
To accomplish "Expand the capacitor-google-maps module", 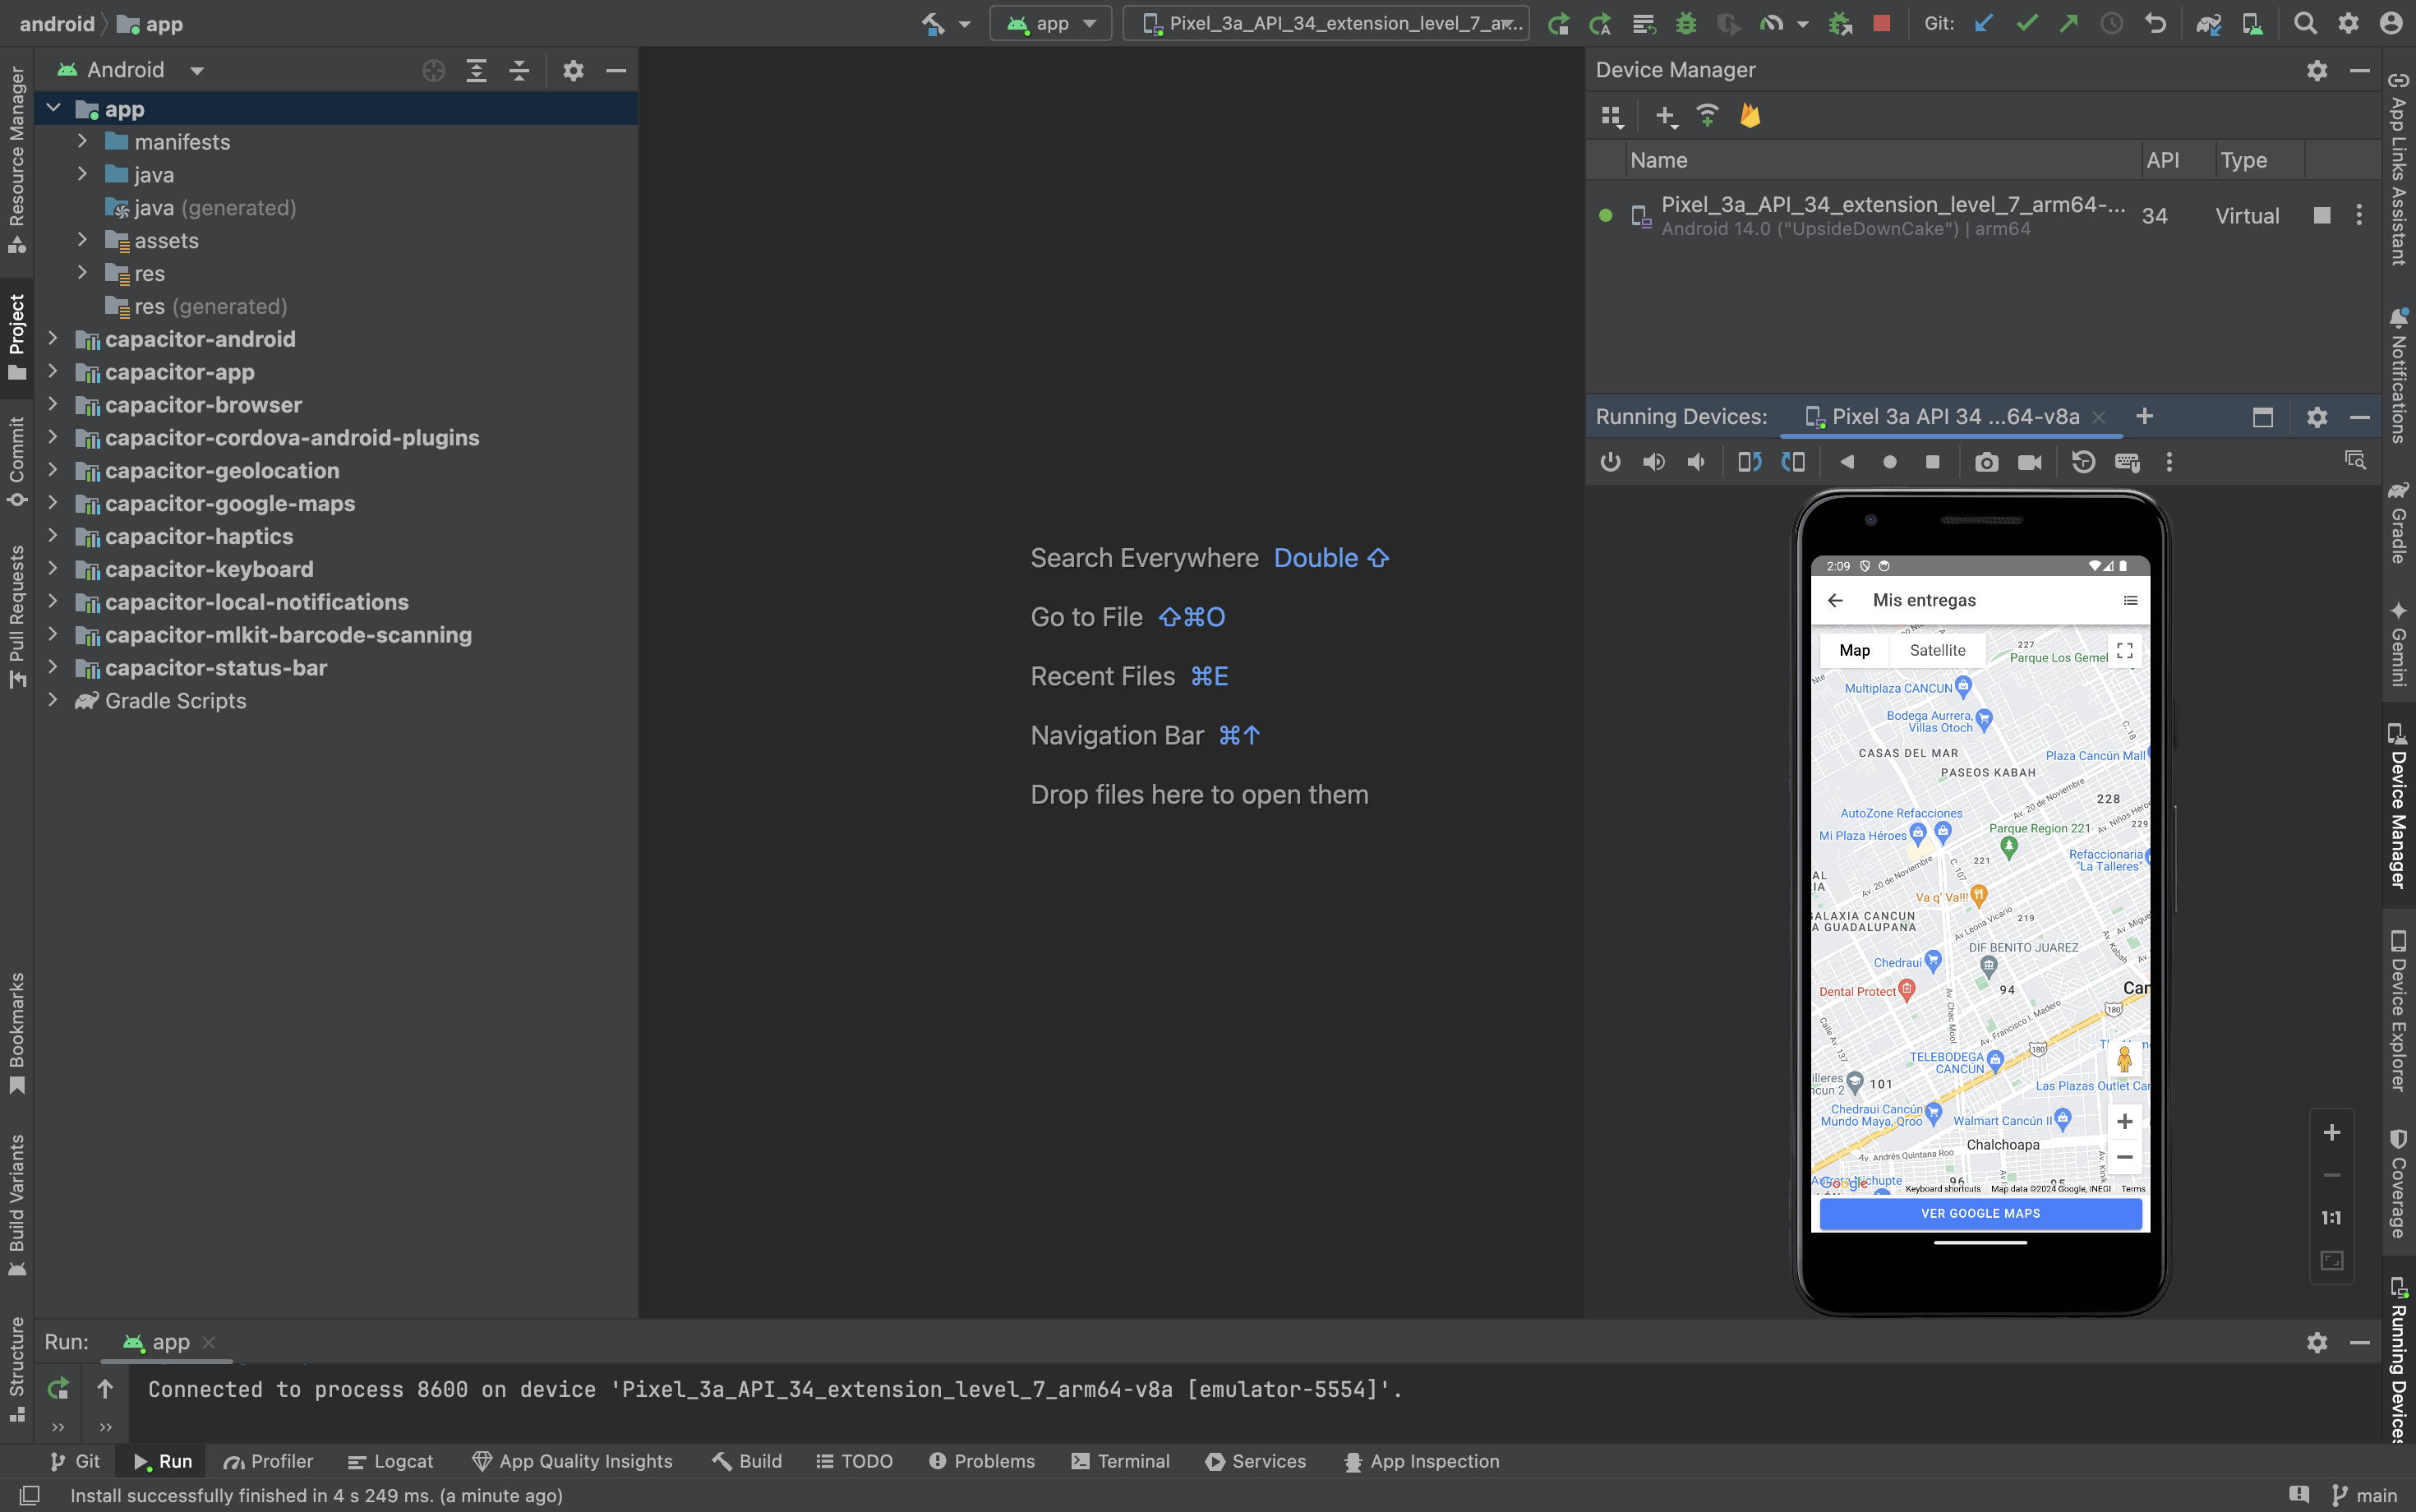I will 53,503.
